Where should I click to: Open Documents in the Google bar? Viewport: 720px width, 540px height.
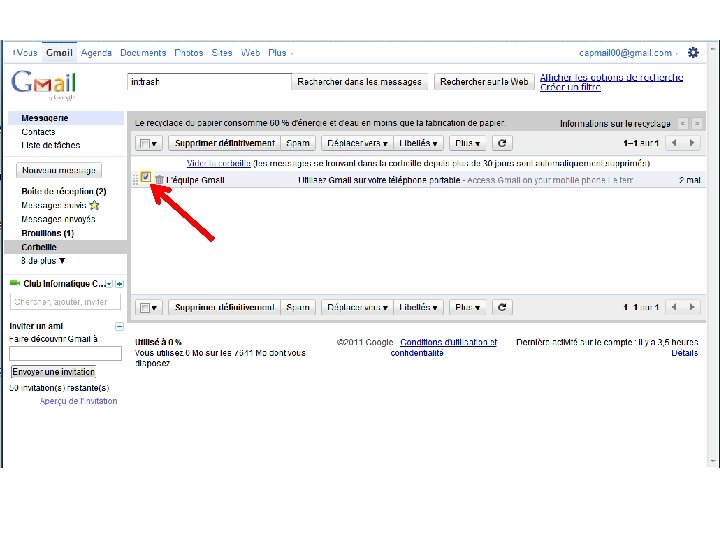(x=143, y=53)
